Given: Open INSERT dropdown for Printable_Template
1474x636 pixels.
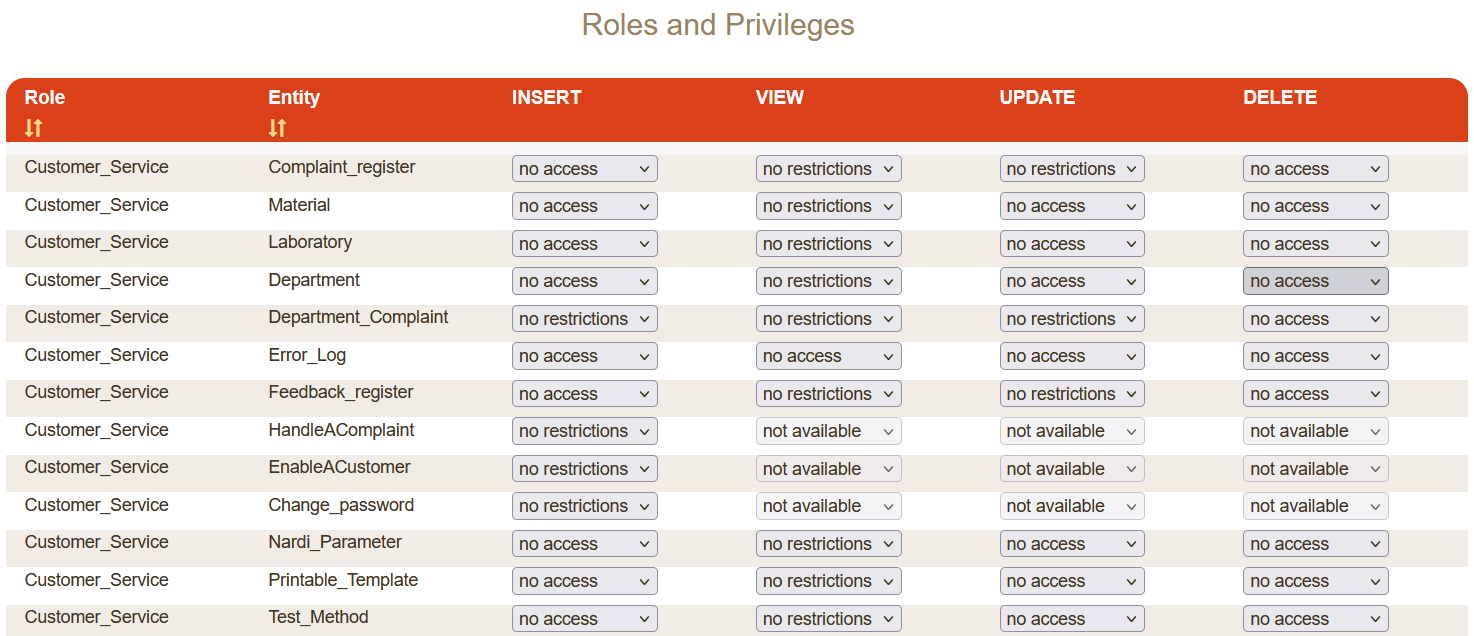Looking at the screenshot, I should click(585, 581).
